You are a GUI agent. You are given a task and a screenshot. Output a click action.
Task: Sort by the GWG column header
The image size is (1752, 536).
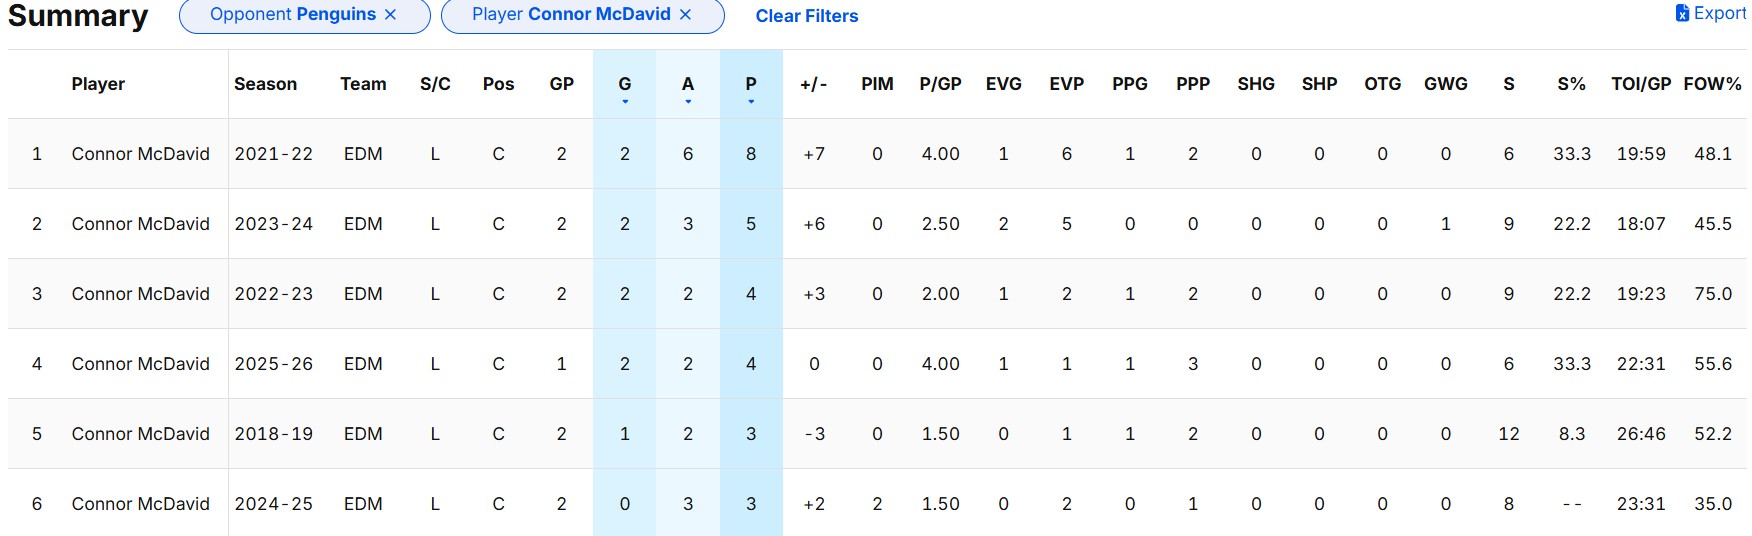(1446, 84)
